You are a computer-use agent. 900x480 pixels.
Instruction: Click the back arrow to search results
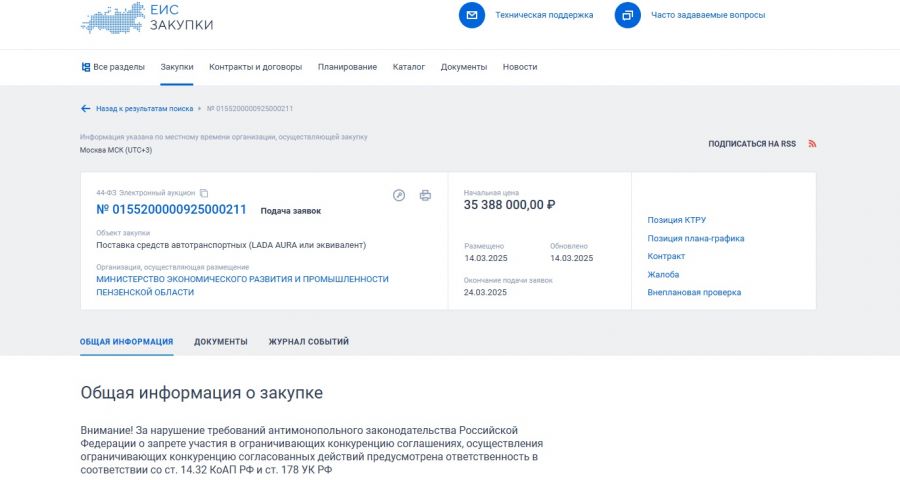[85, 108]
